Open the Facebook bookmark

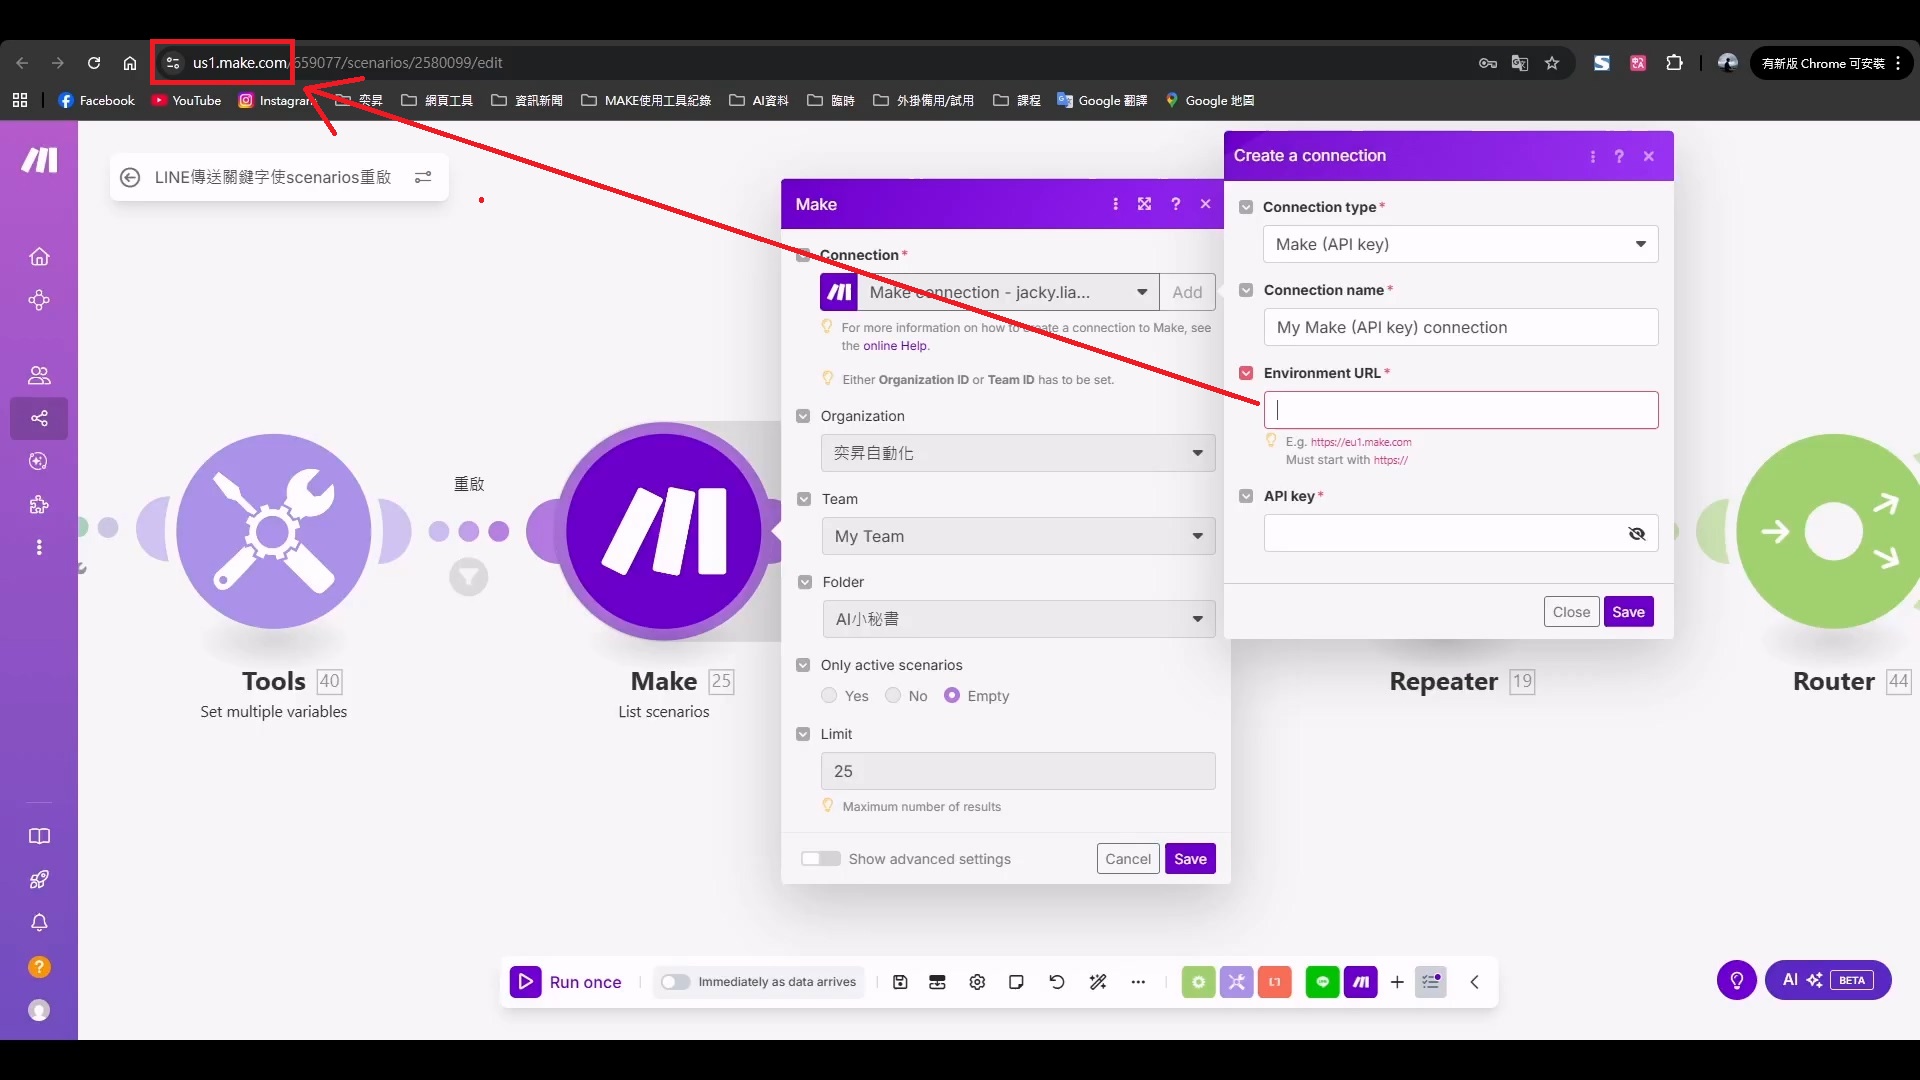pos(96,100)
